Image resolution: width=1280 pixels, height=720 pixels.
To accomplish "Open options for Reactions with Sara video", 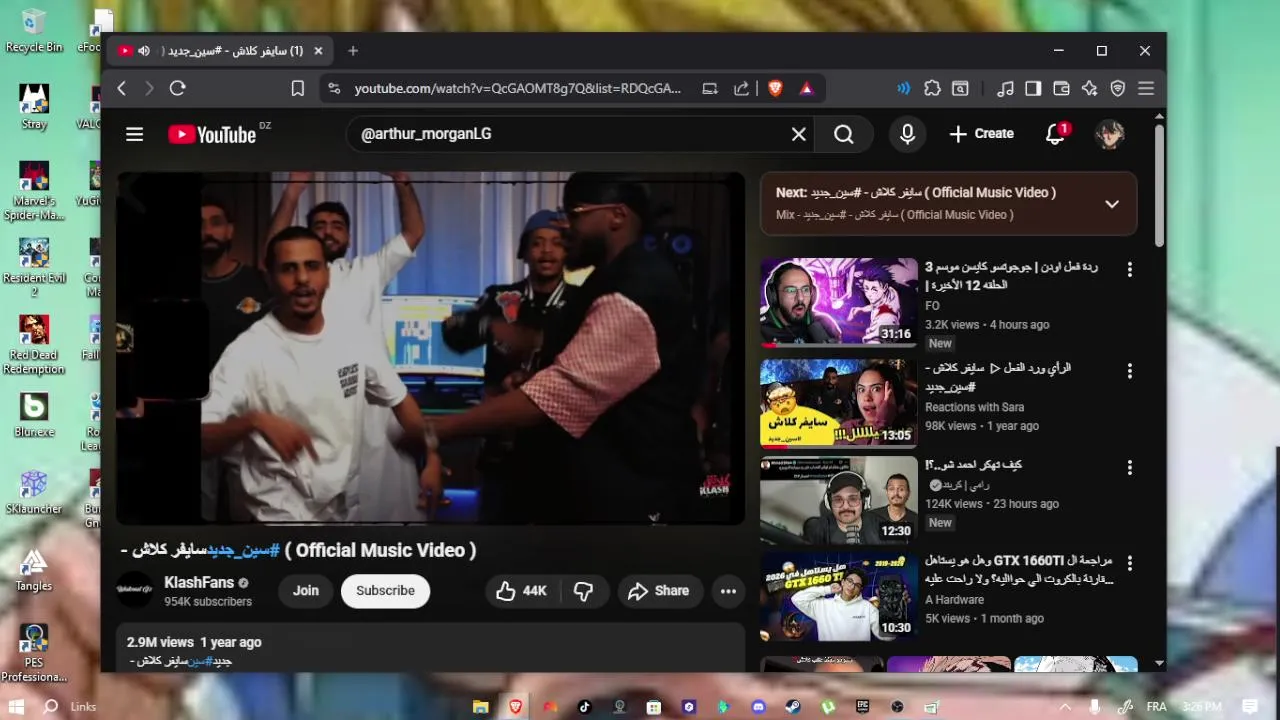I will (x=1129, y=371).
